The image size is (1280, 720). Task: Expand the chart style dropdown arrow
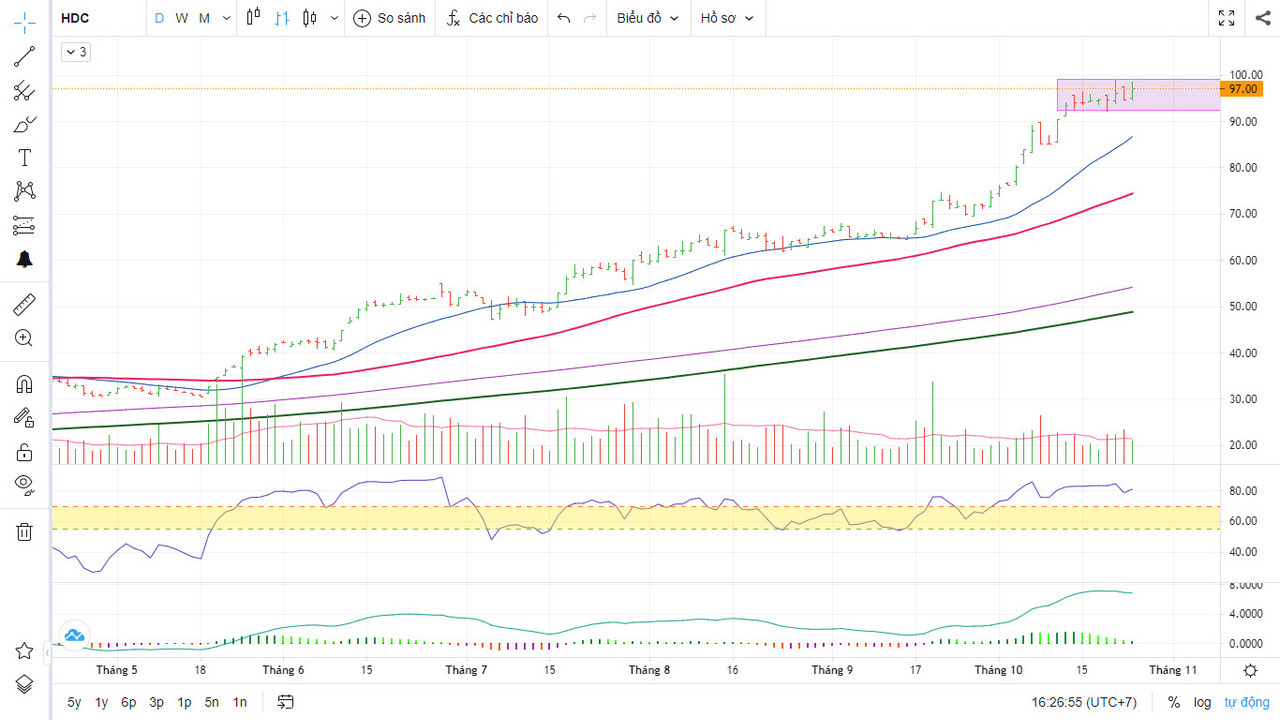tap(334, 18)
